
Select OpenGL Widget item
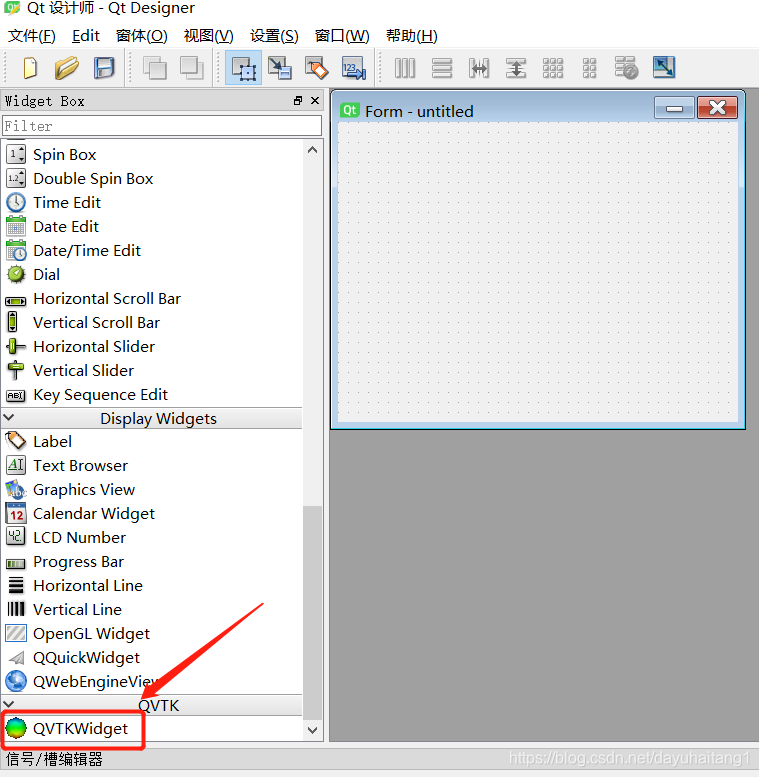pyautogui.click(x=152, y=634)
